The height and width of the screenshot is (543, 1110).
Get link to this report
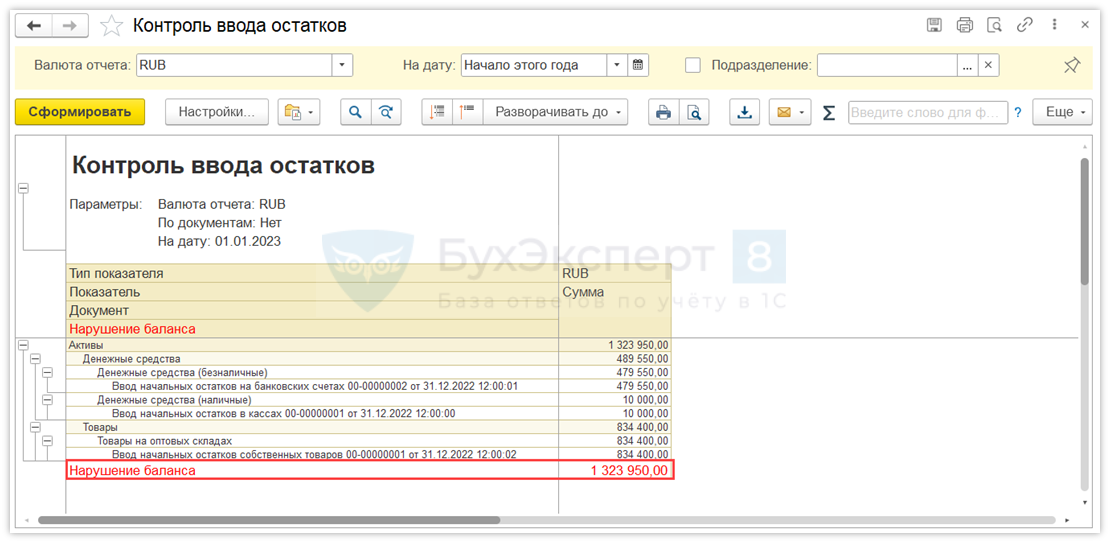1024,25
